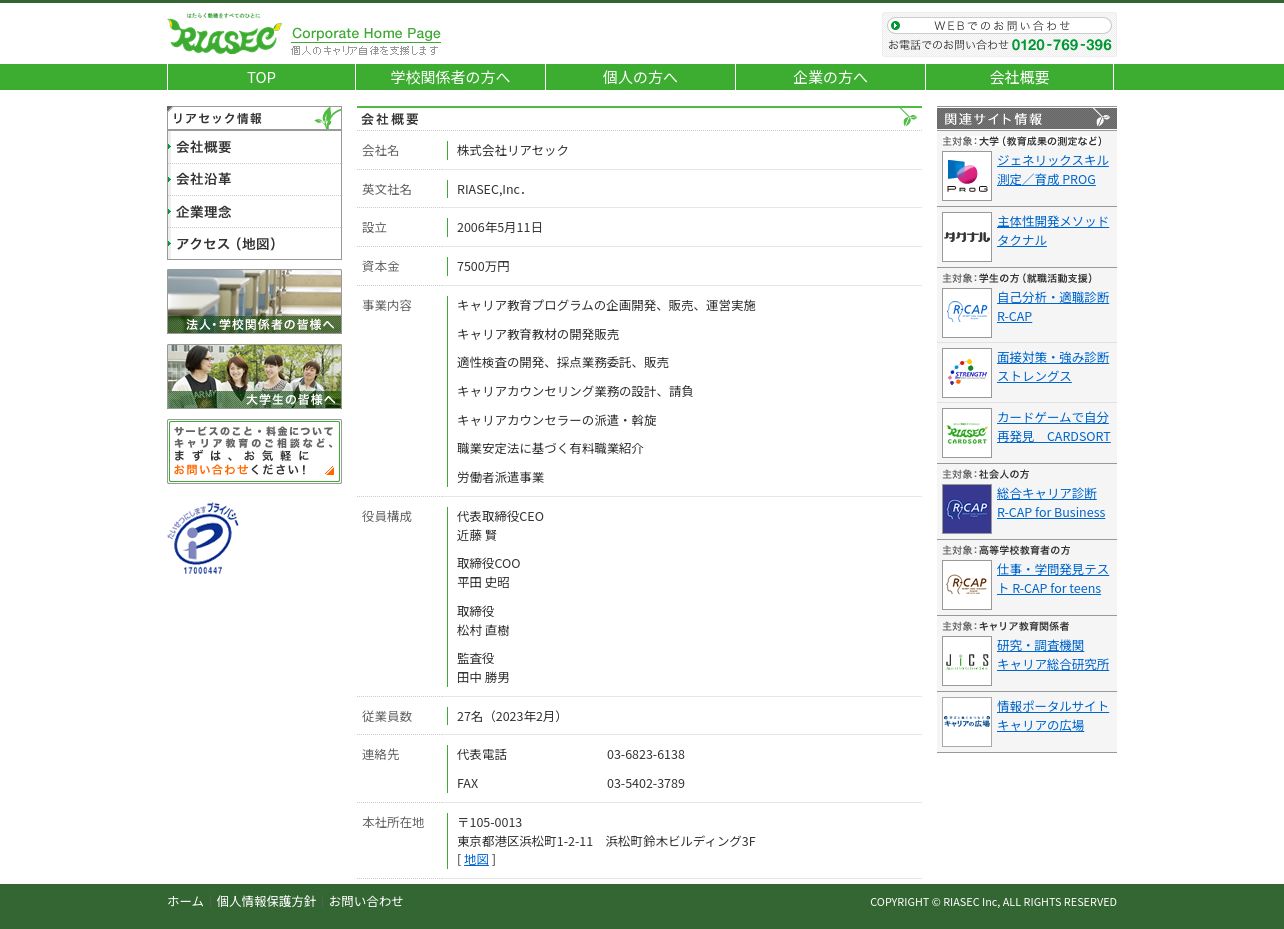This screenshot has width=1284, height=929.
Task: Open 自己分析・適職診断 R-CAP link
Action: pyautogui.click(x=1053, y=307)
